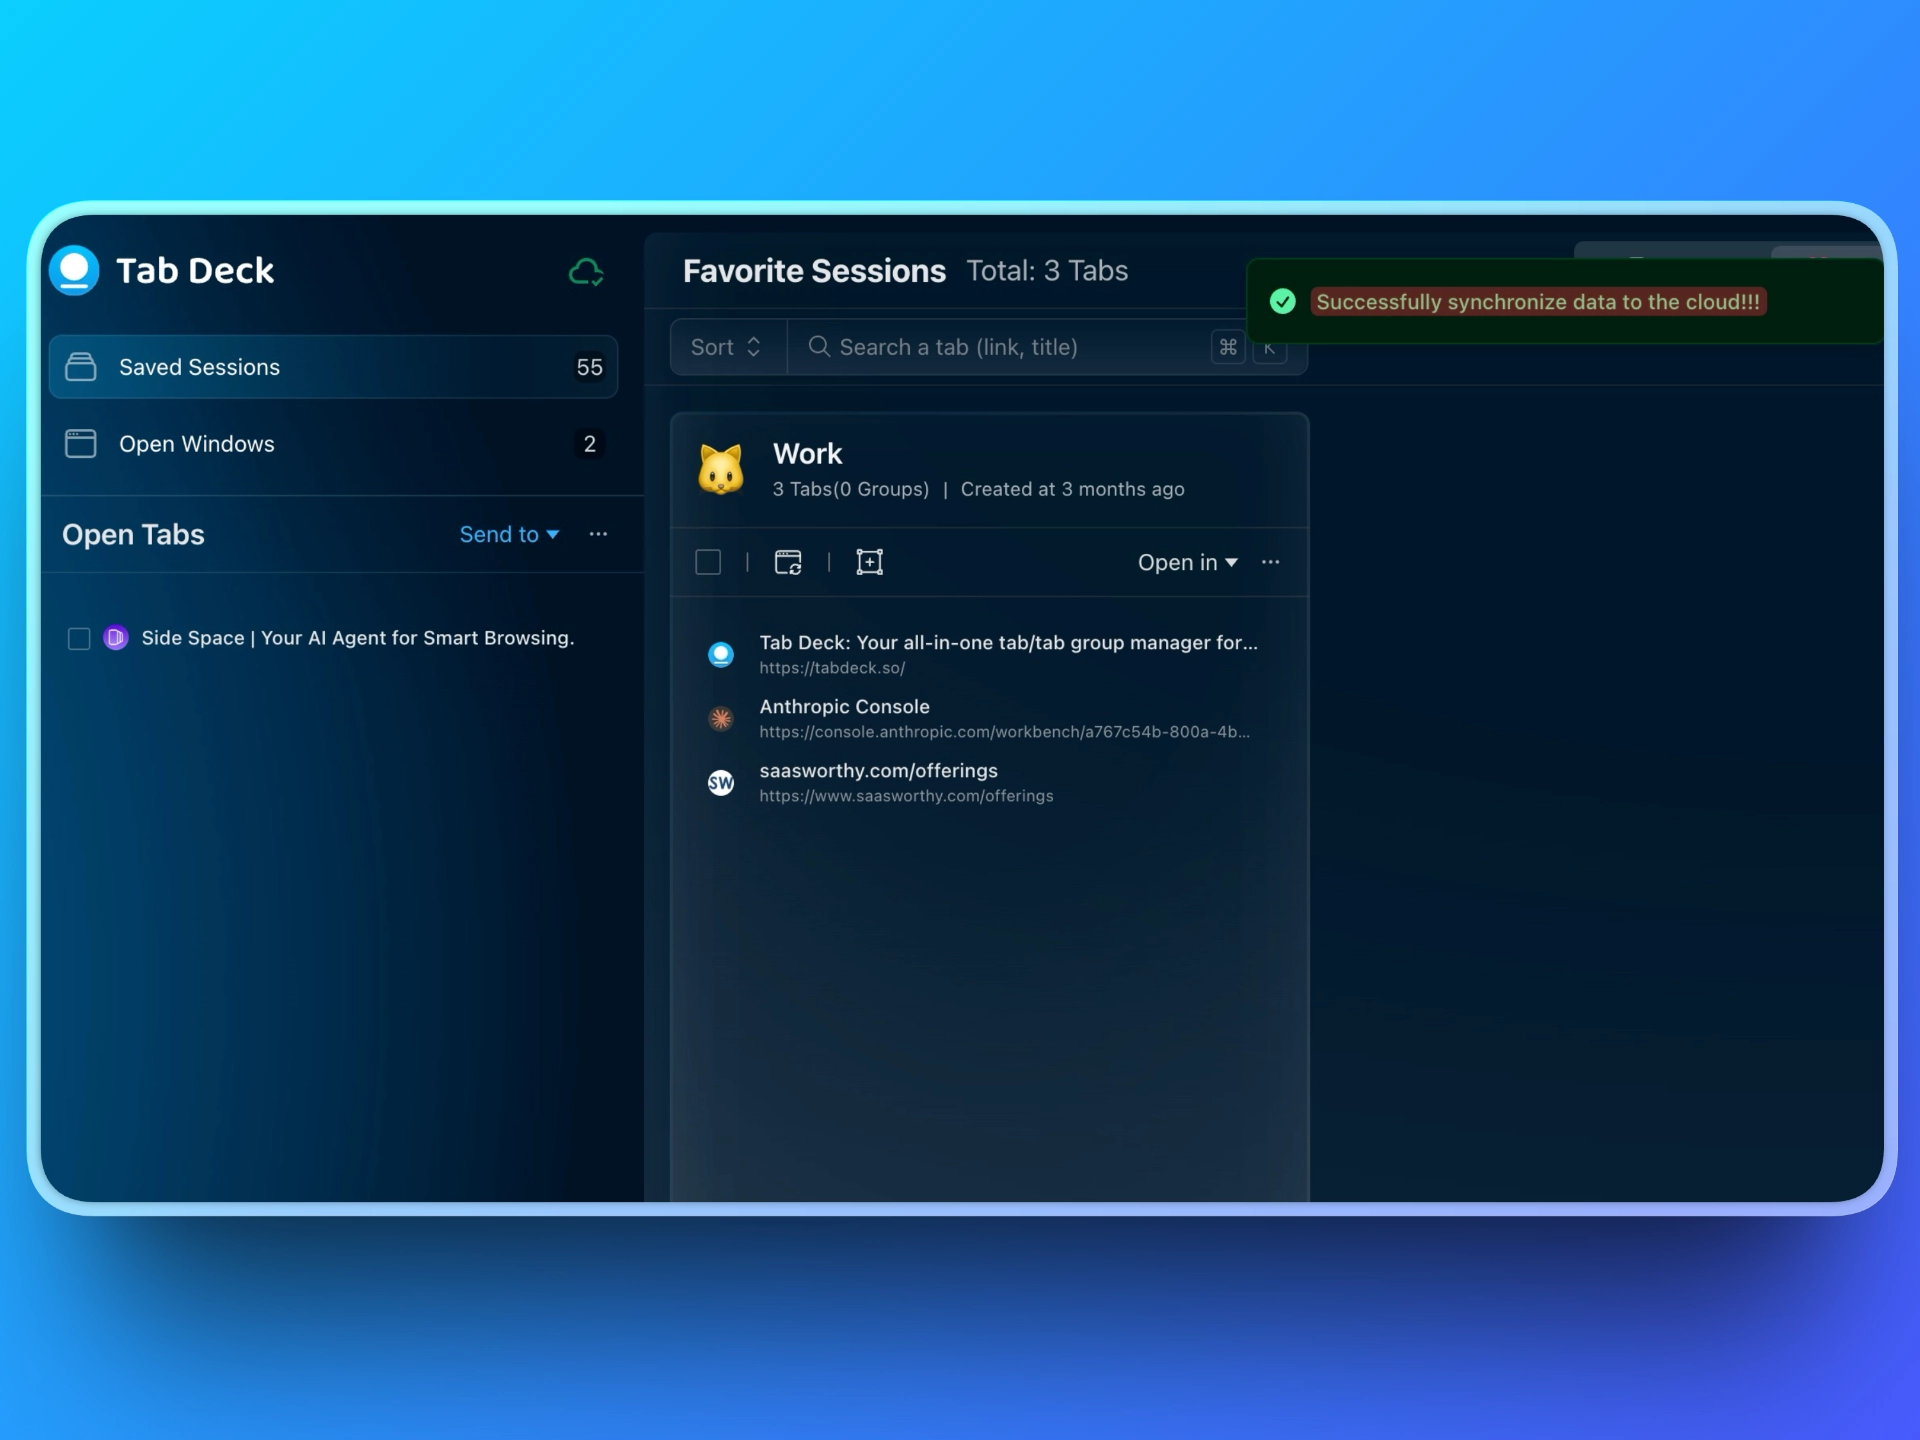Check the Side Space tab checkbox
Viewport: 1920px width, 1440px height.
(79, 638)
